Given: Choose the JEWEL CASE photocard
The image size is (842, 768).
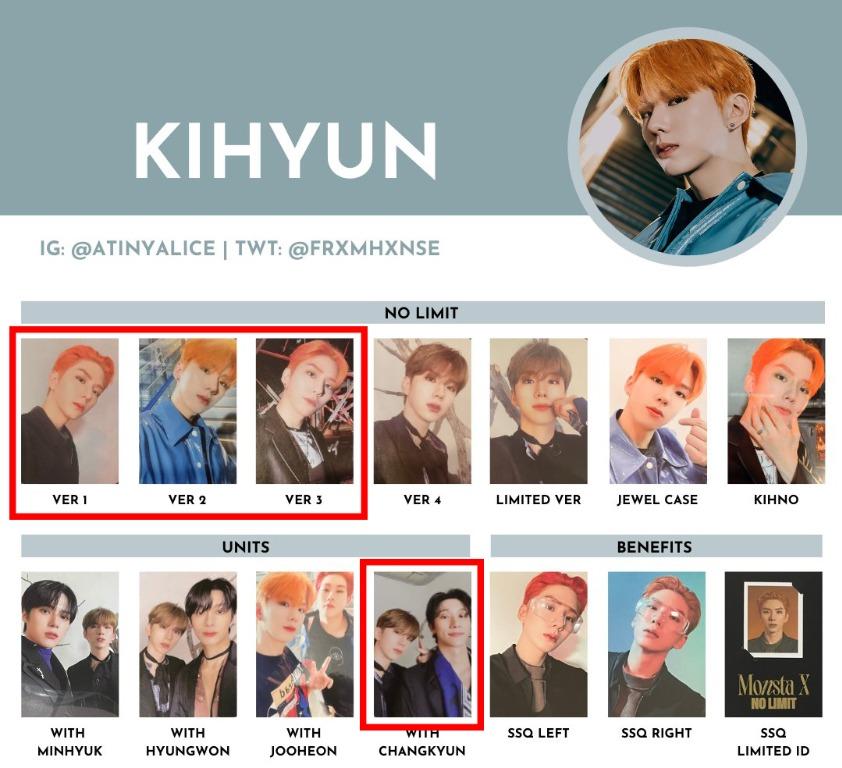Looking at the screenshot, I should [657, 411].
